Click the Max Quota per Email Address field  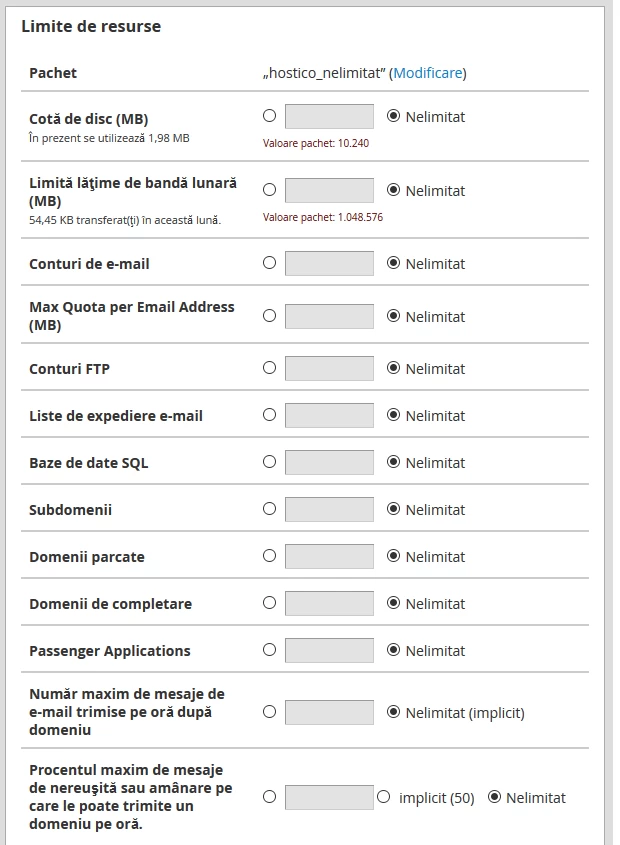click(x=329, y=316)
